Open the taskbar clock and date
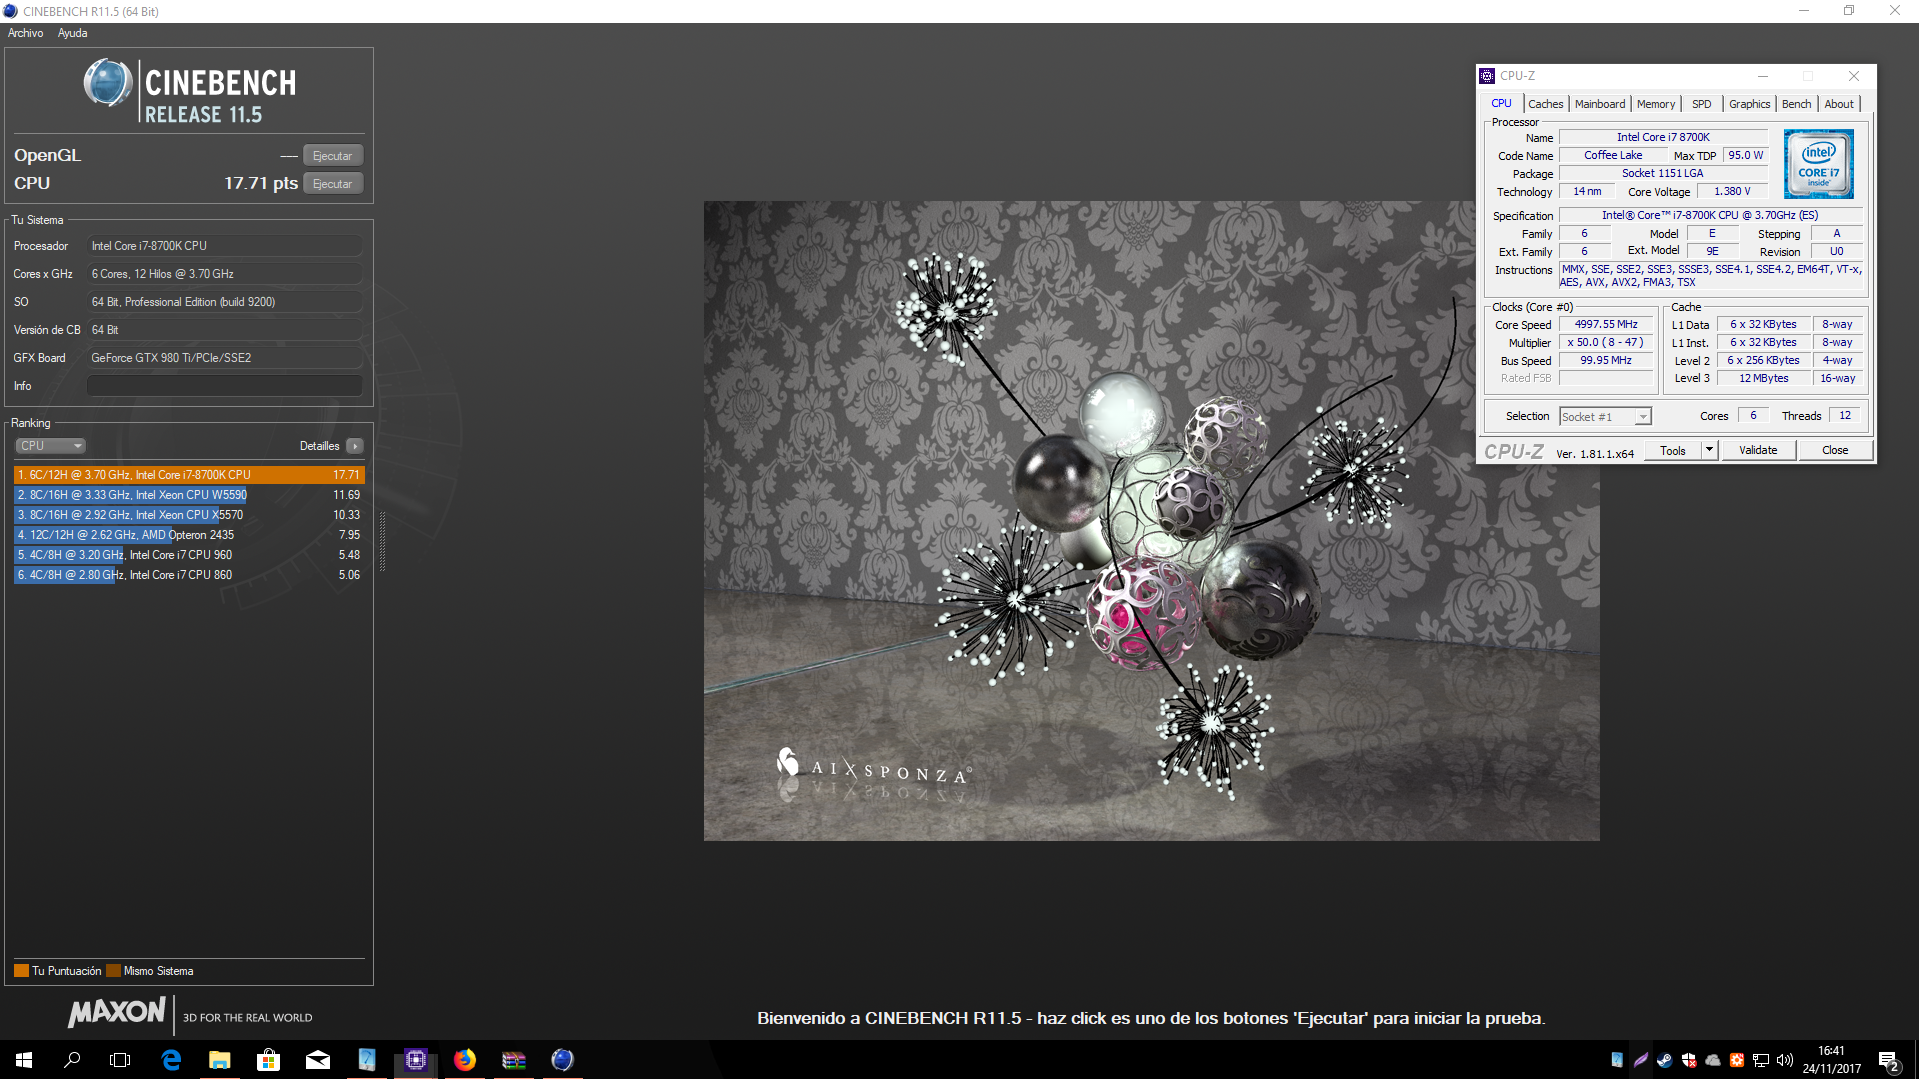Screen dimensions: 1919x1079 click(x=1832, y=1060)
